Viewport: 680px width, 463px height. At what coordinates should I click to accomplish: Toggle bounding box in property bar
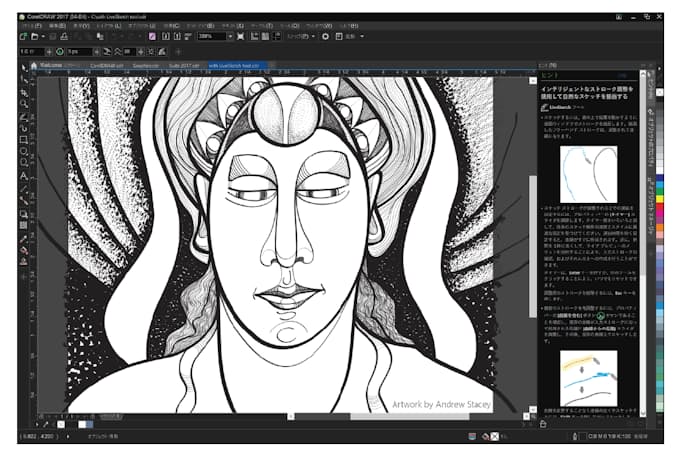(x=162, y=52)
